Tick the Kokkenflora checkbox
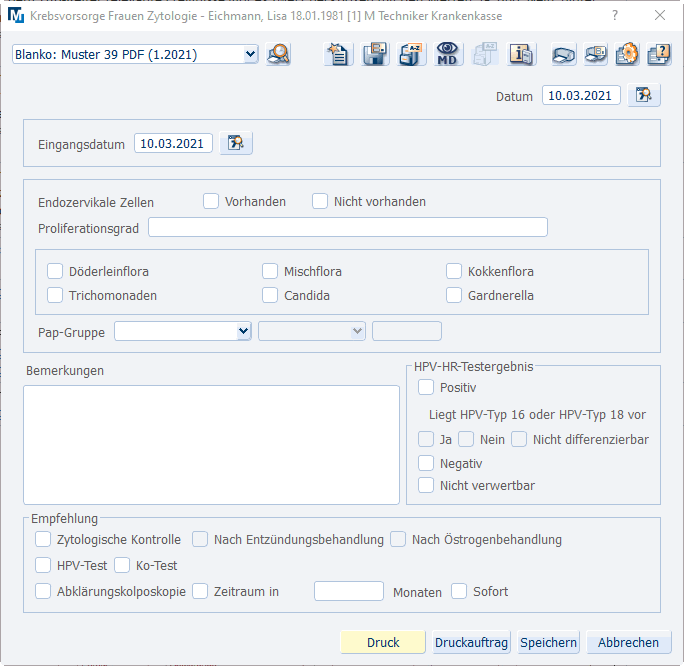The width and height of the screenshot is (684, 666). tap(454, 271)
